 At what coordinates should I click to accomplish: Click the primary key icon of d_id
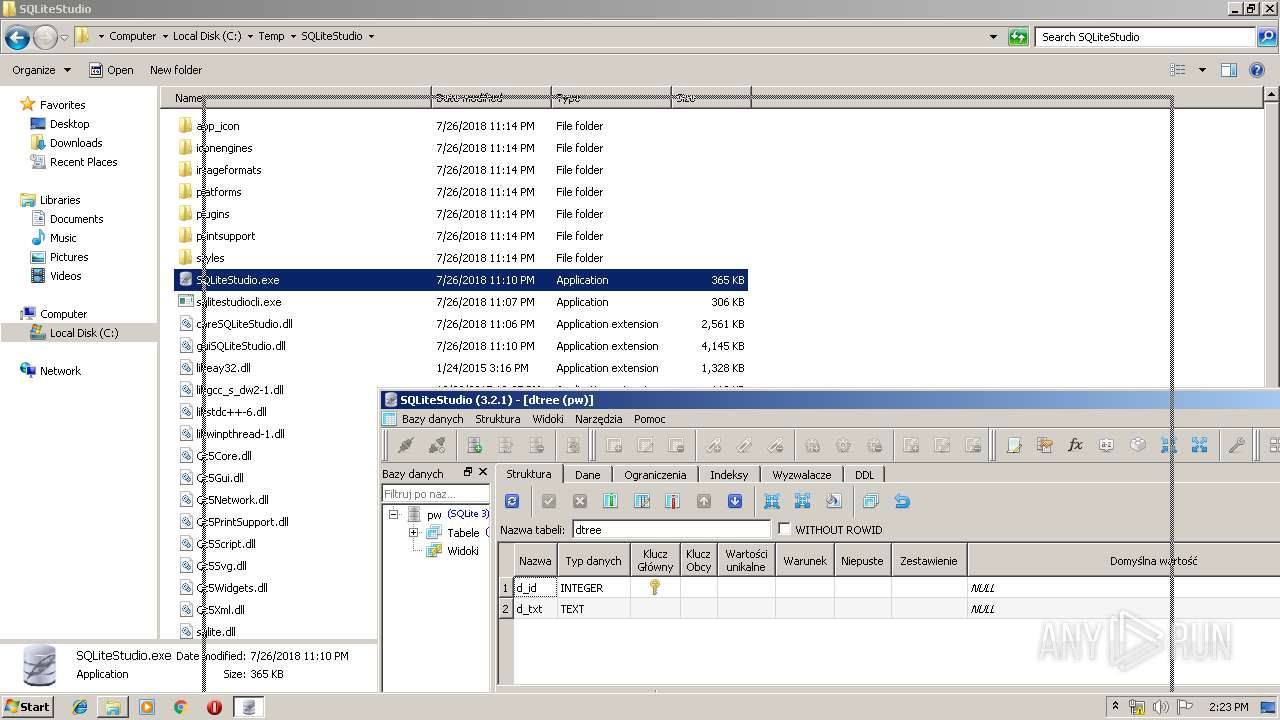click(655, 587)
